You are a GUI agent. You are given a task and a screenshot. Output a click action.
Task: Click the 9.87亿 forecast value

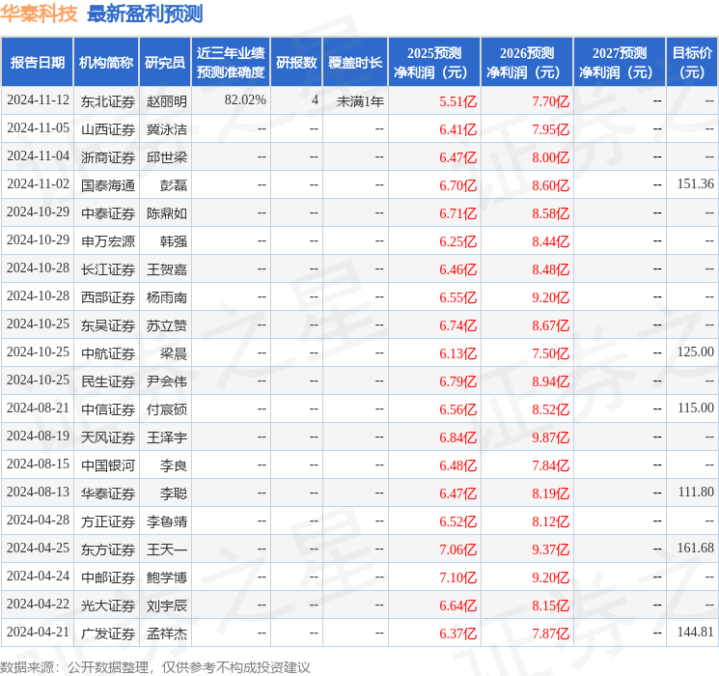pyautogui.click(x=551, y=437)
